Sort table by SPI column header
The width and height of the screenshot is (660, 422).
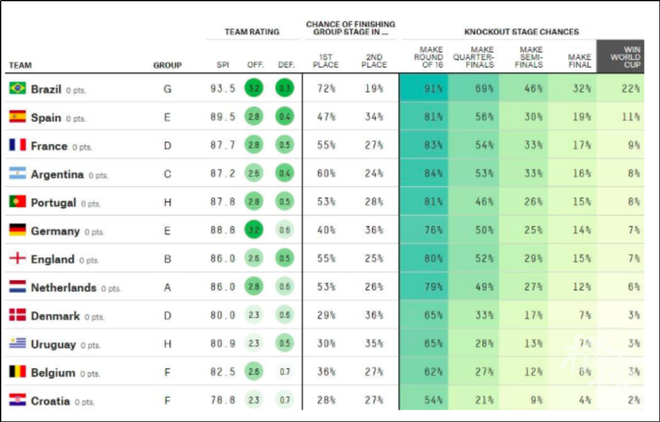(223, 65)
